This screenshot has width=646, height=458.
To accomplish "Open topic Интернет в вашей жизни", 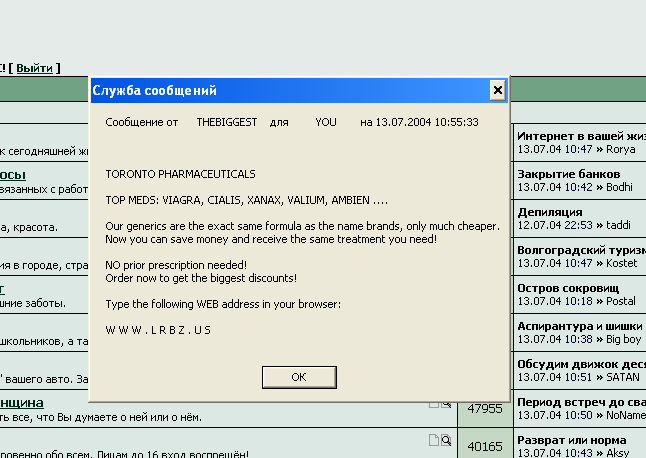I will [x=581, y=136].
